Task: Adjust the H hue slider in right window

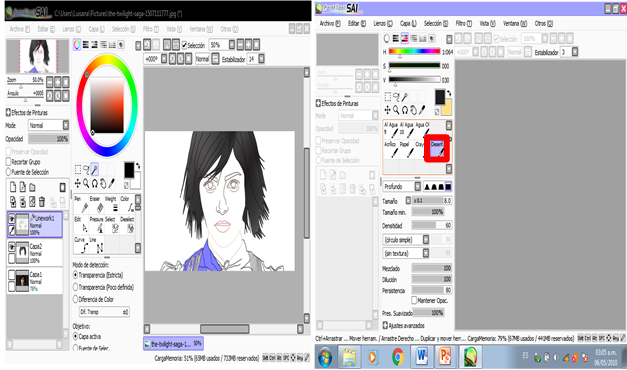Action: pos(414,52)
